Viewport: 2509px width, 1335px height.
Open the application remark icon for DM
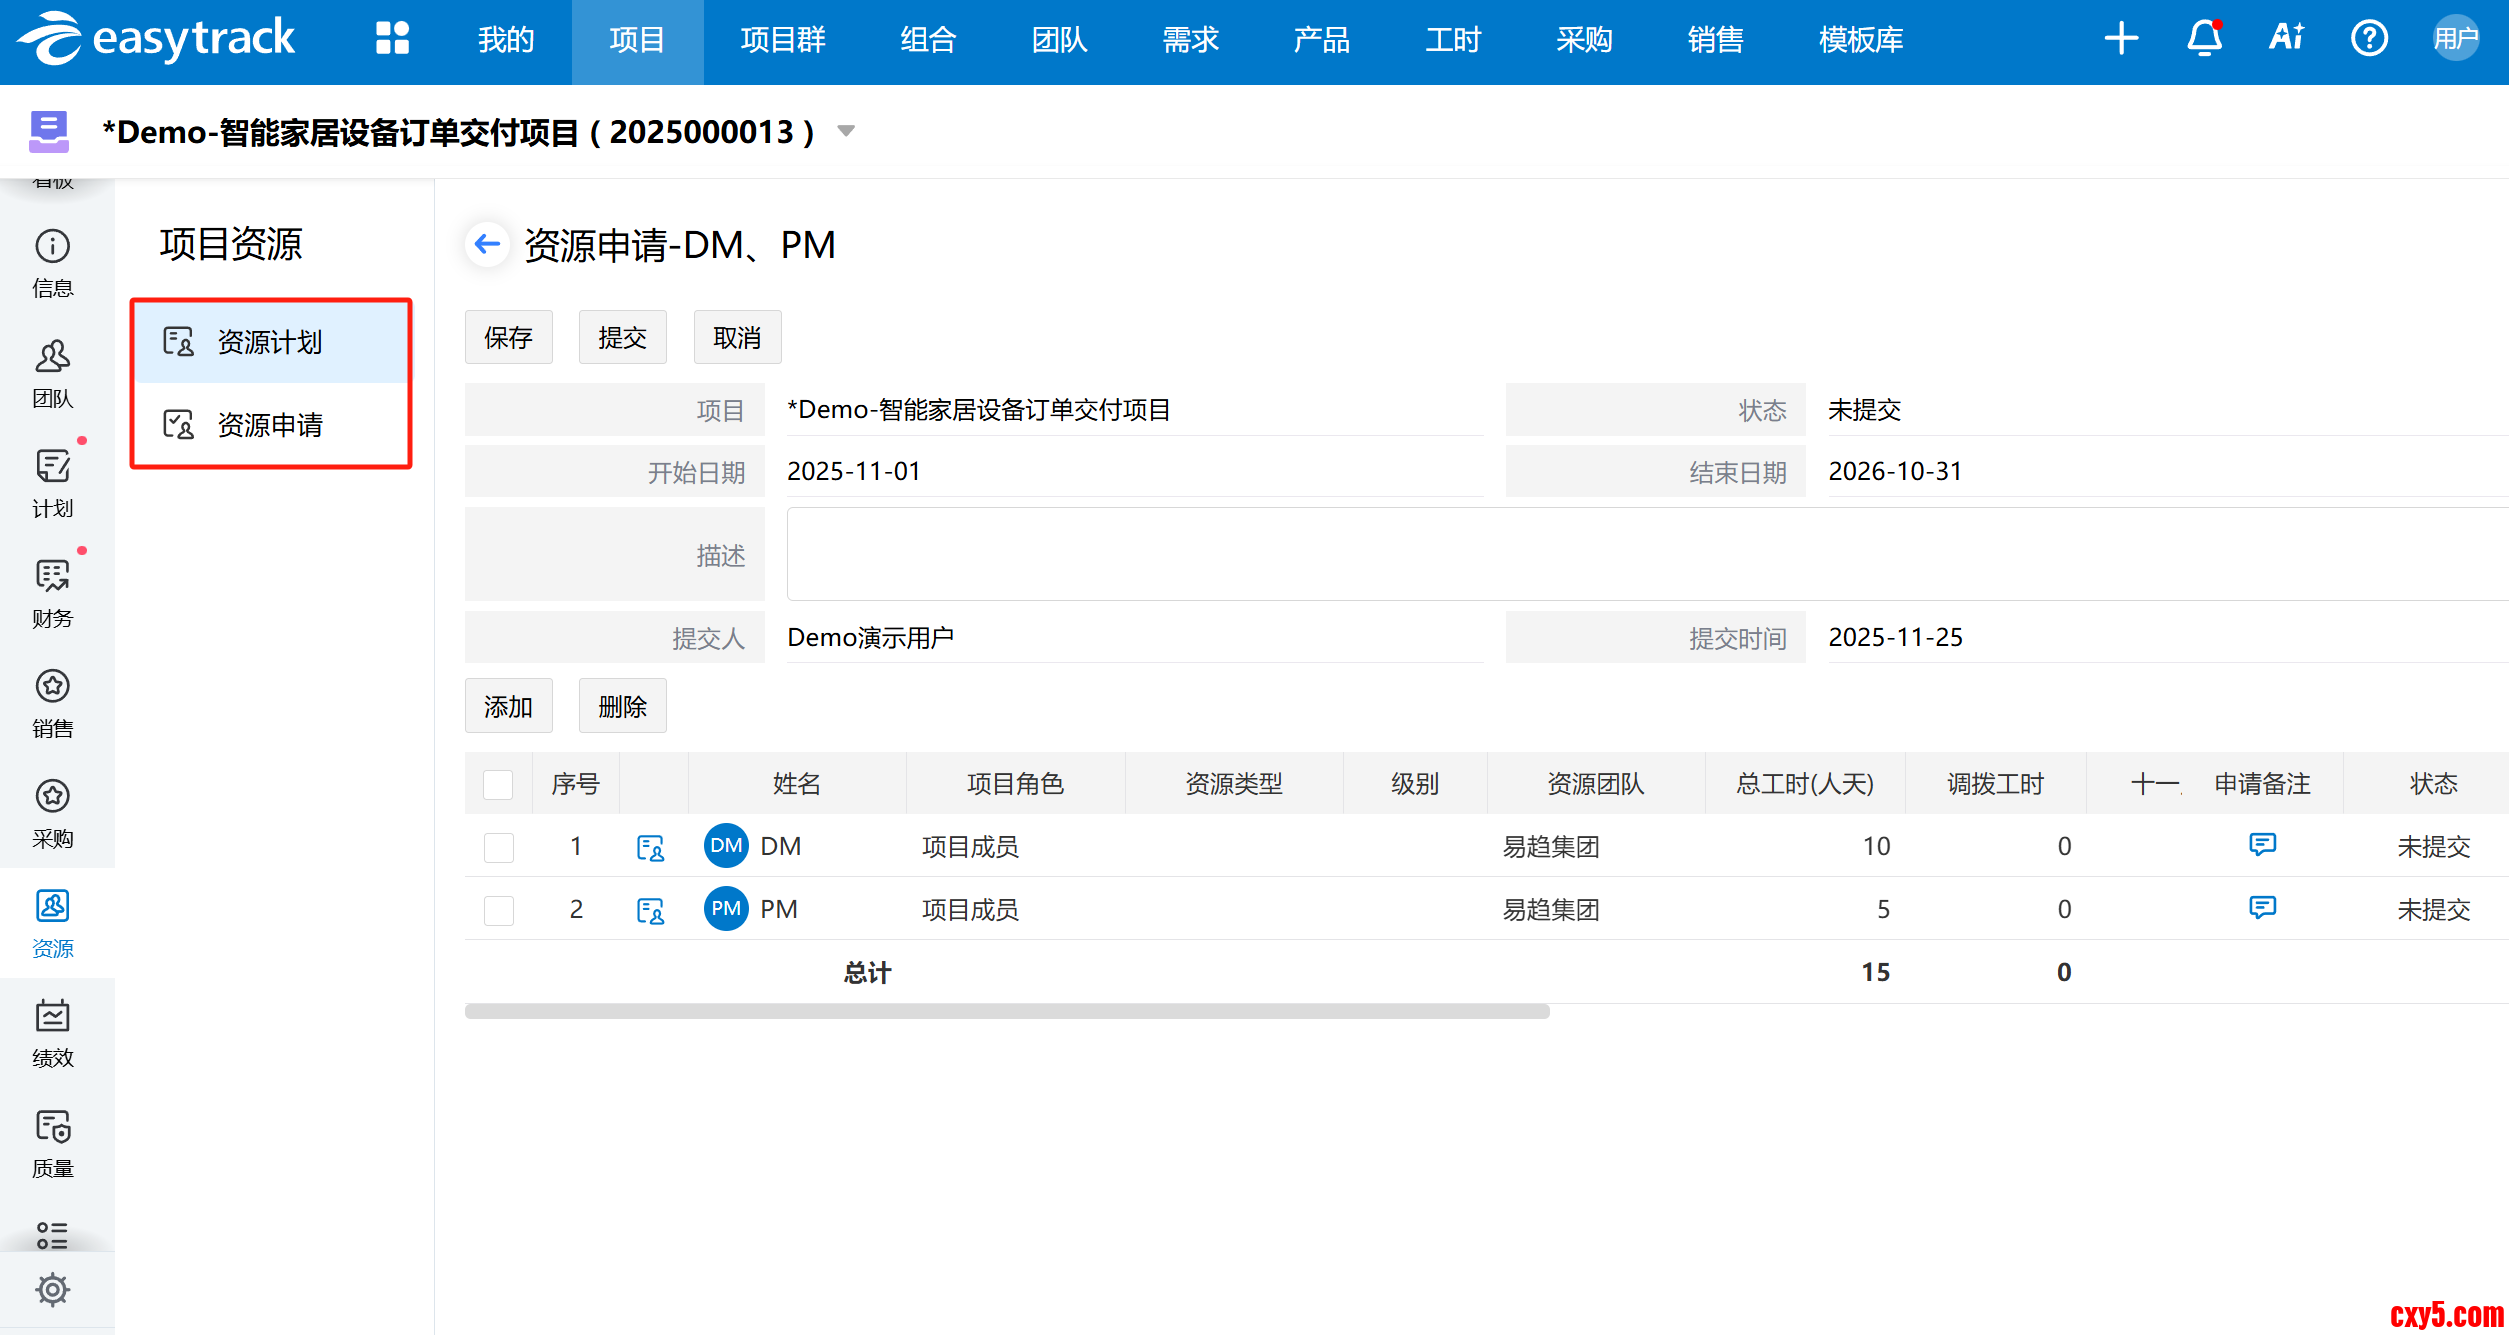(2262, 845)
